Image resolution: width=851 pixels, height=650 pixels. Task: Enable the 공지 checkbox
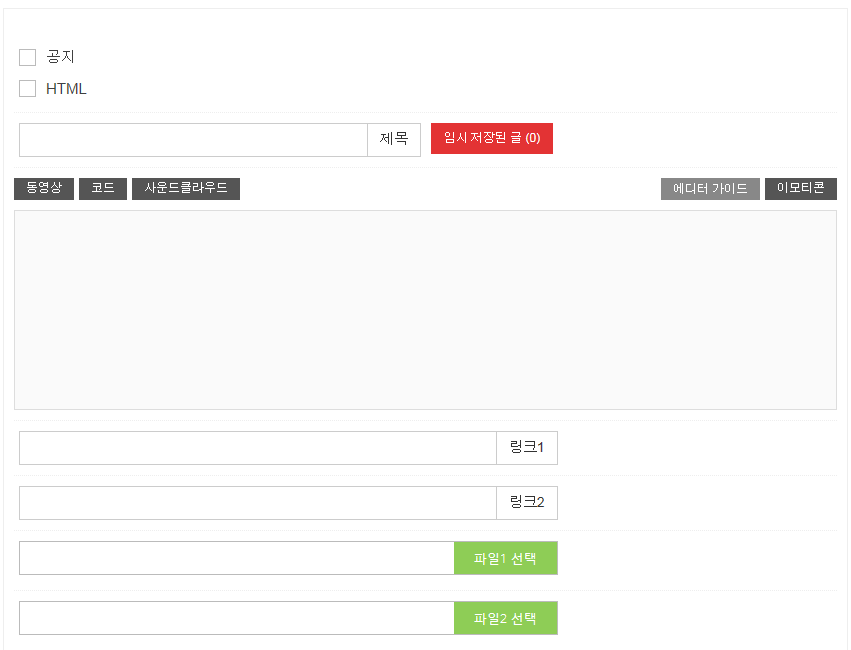28,58
